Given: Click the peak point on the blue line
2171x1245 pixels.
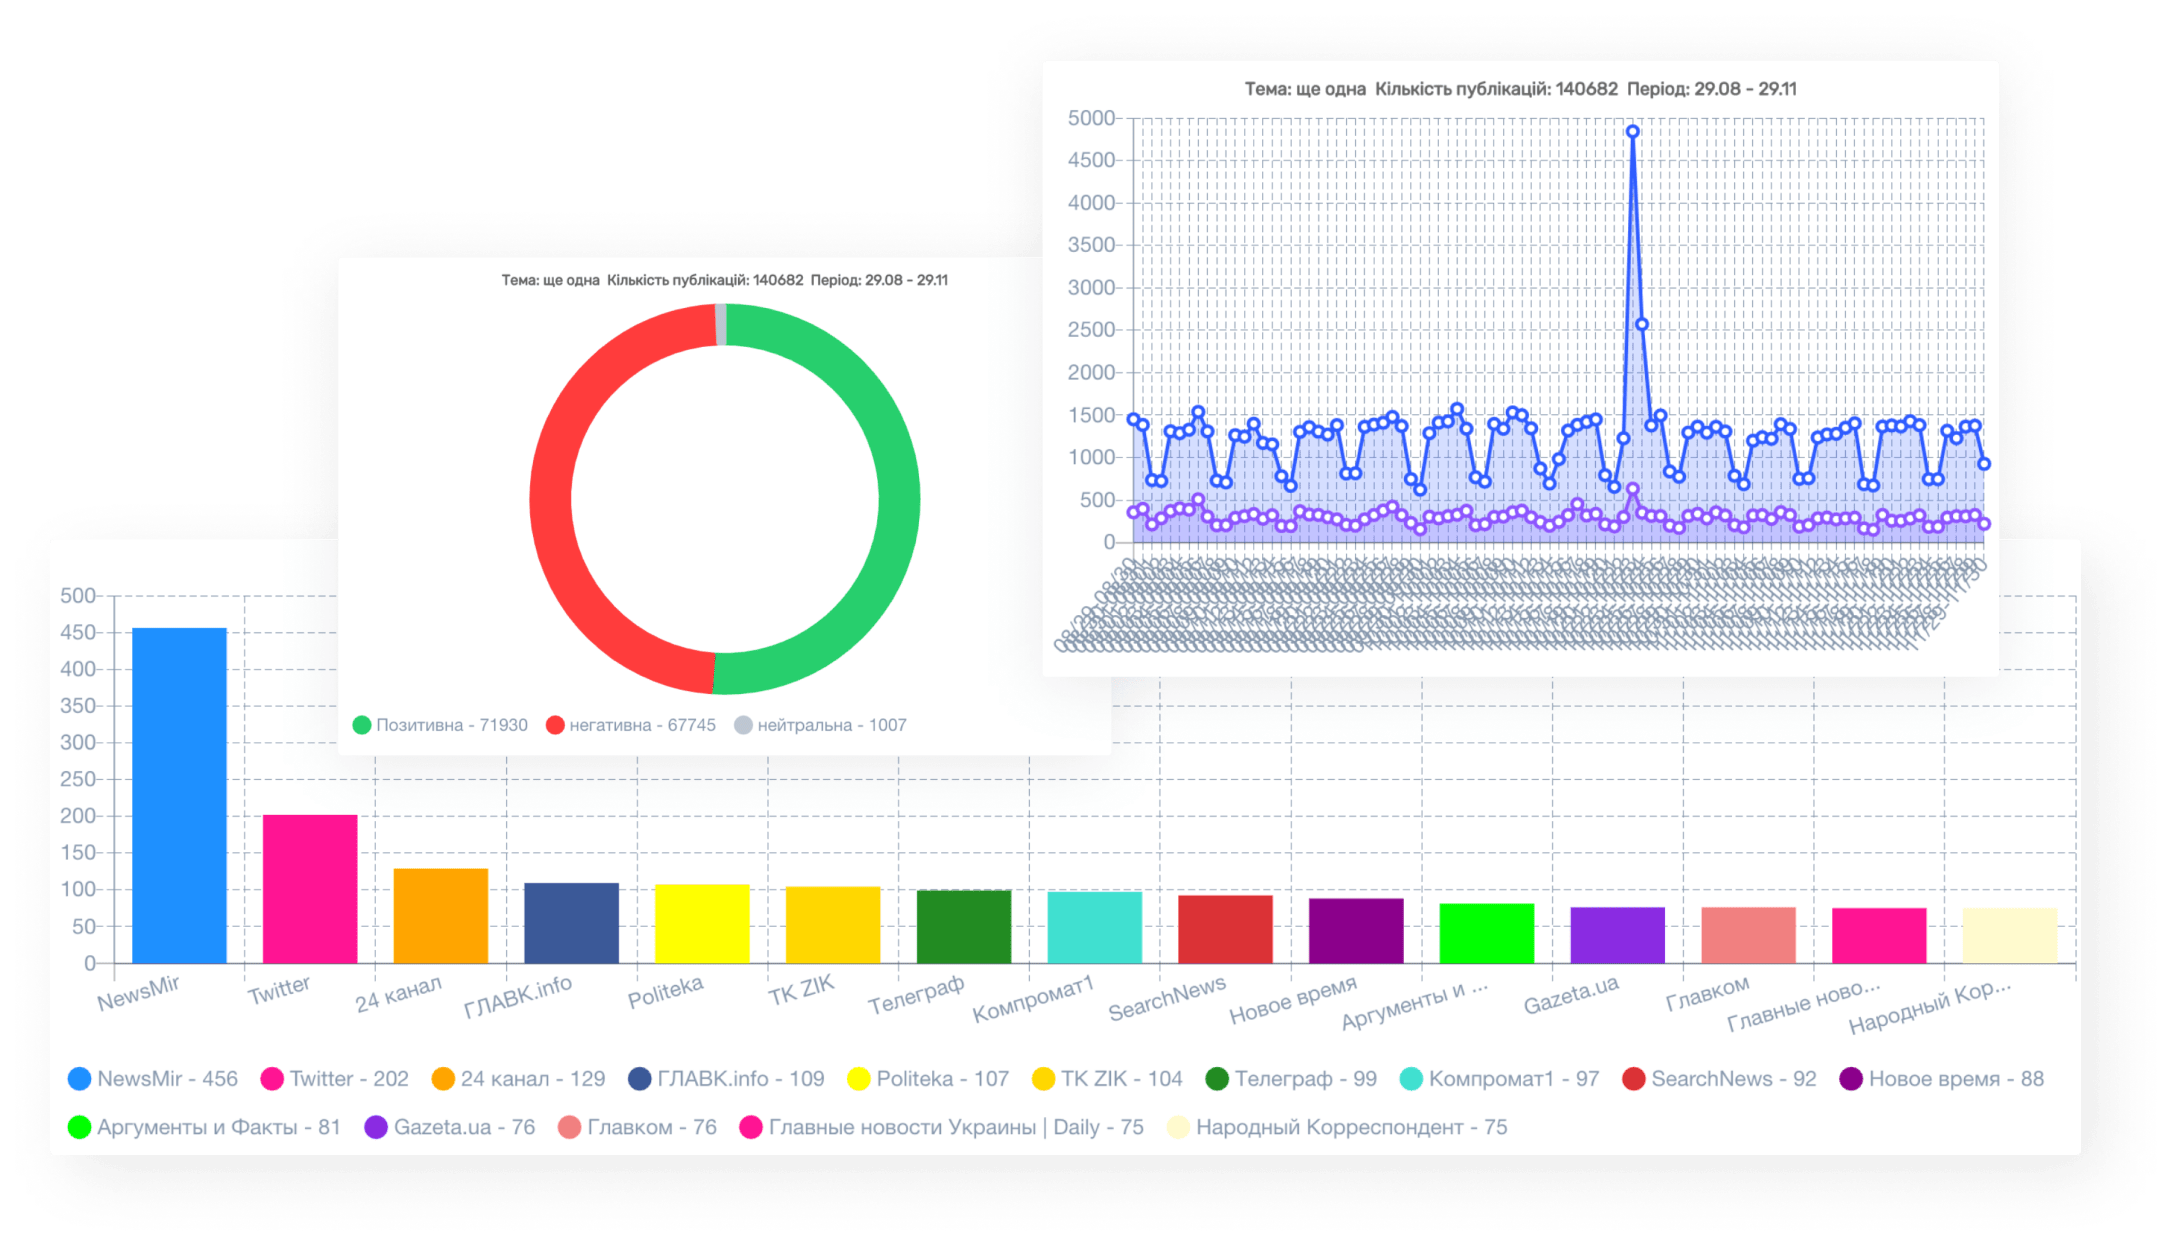Looking at the screenshot, I should coord(1632,131).
